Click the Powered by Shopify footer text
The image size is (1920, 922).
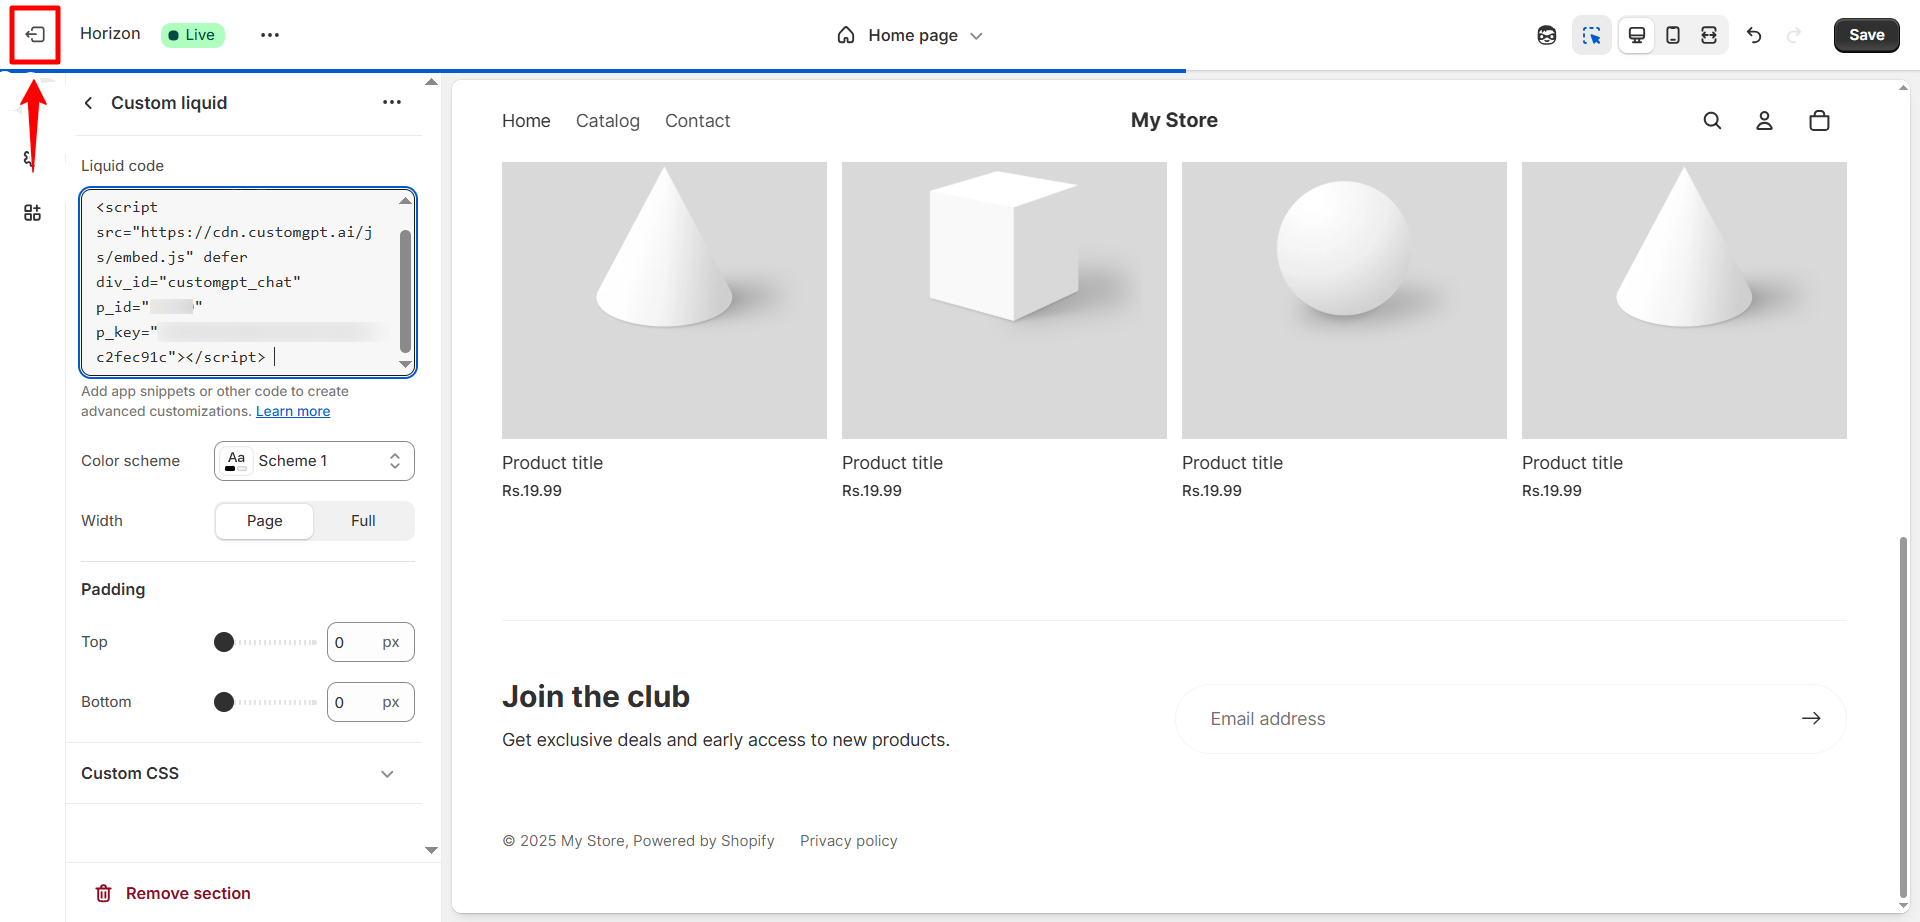[x=704, y=841]
